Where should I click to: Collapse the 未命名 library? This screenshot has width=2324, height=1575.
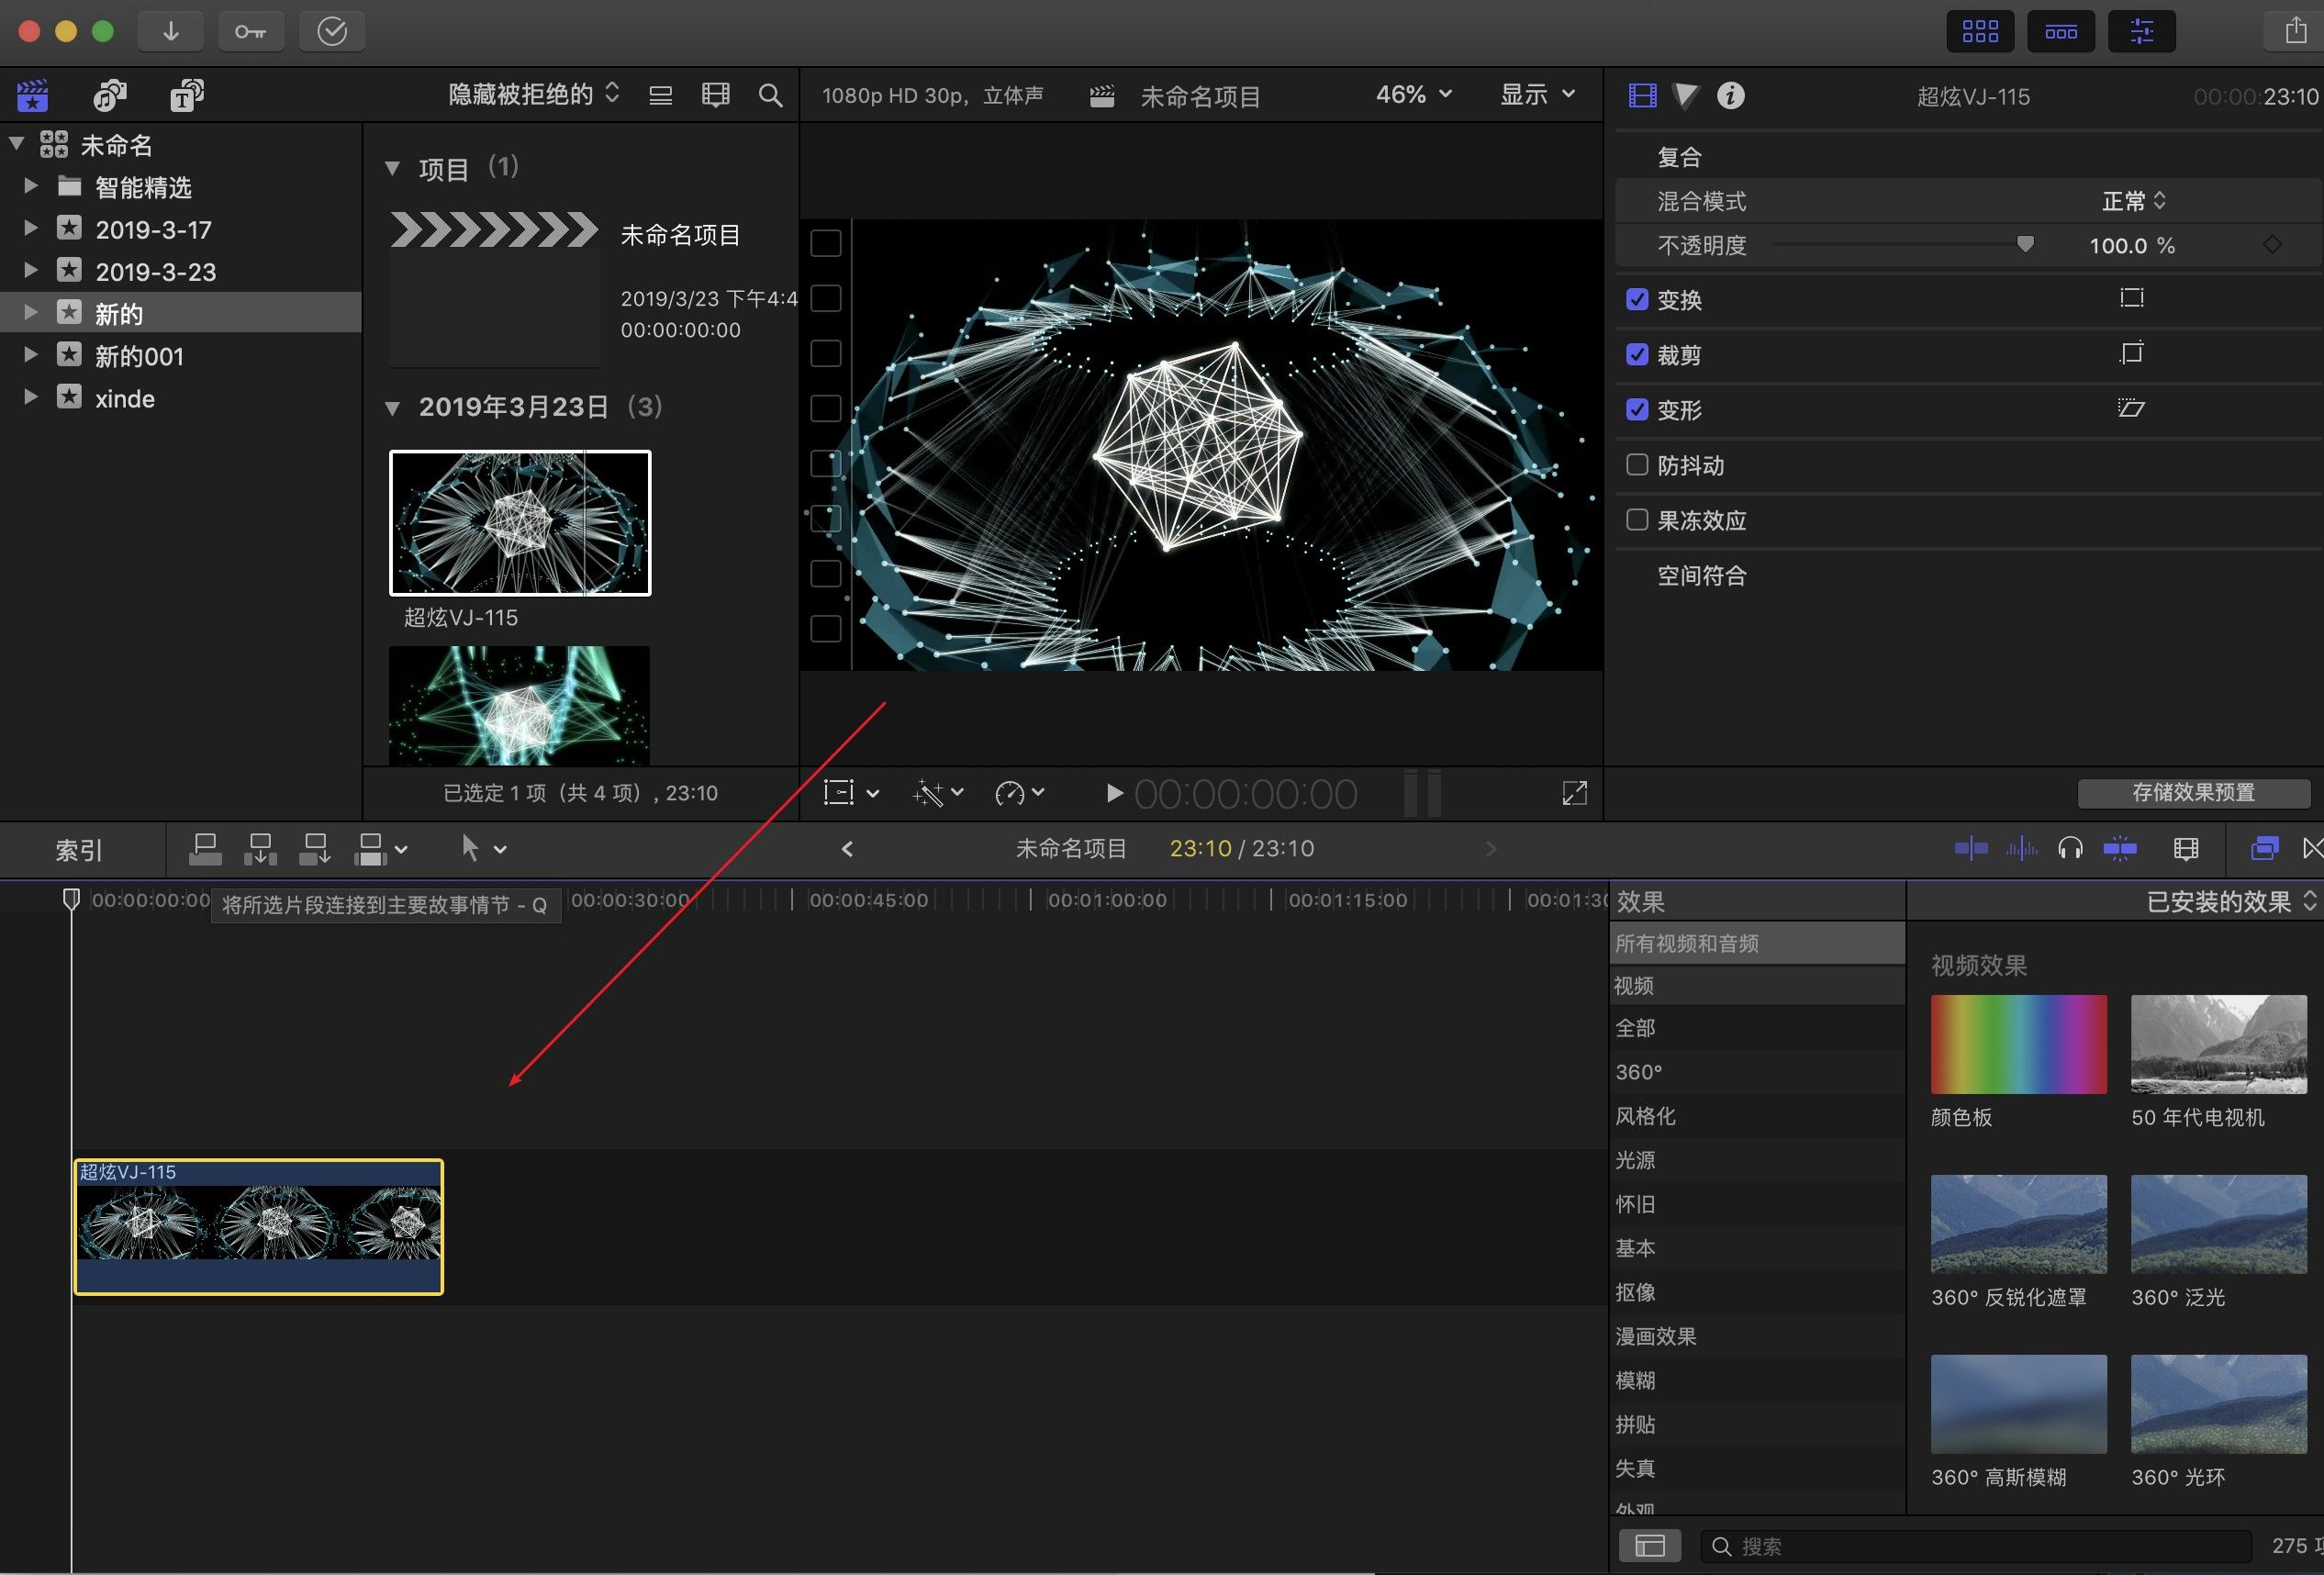[x=16, y=143]
